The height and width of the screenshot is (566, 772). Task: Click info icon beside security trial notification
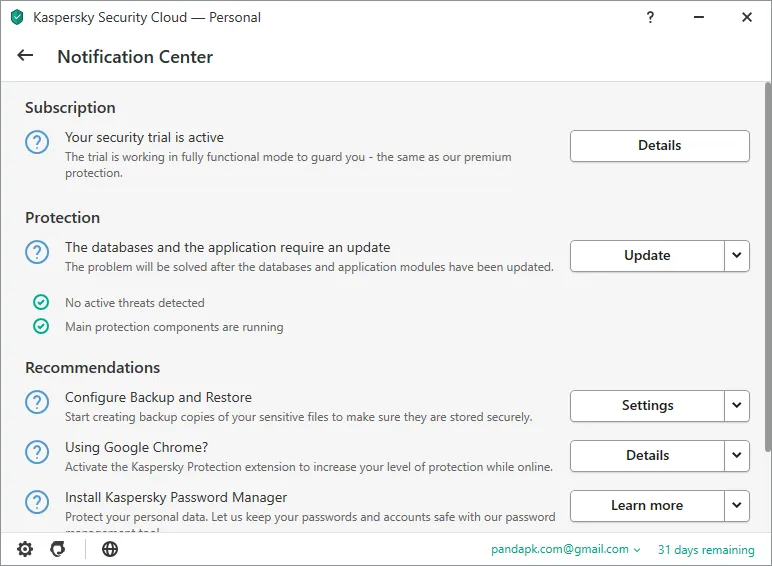[x=37, y=142]
